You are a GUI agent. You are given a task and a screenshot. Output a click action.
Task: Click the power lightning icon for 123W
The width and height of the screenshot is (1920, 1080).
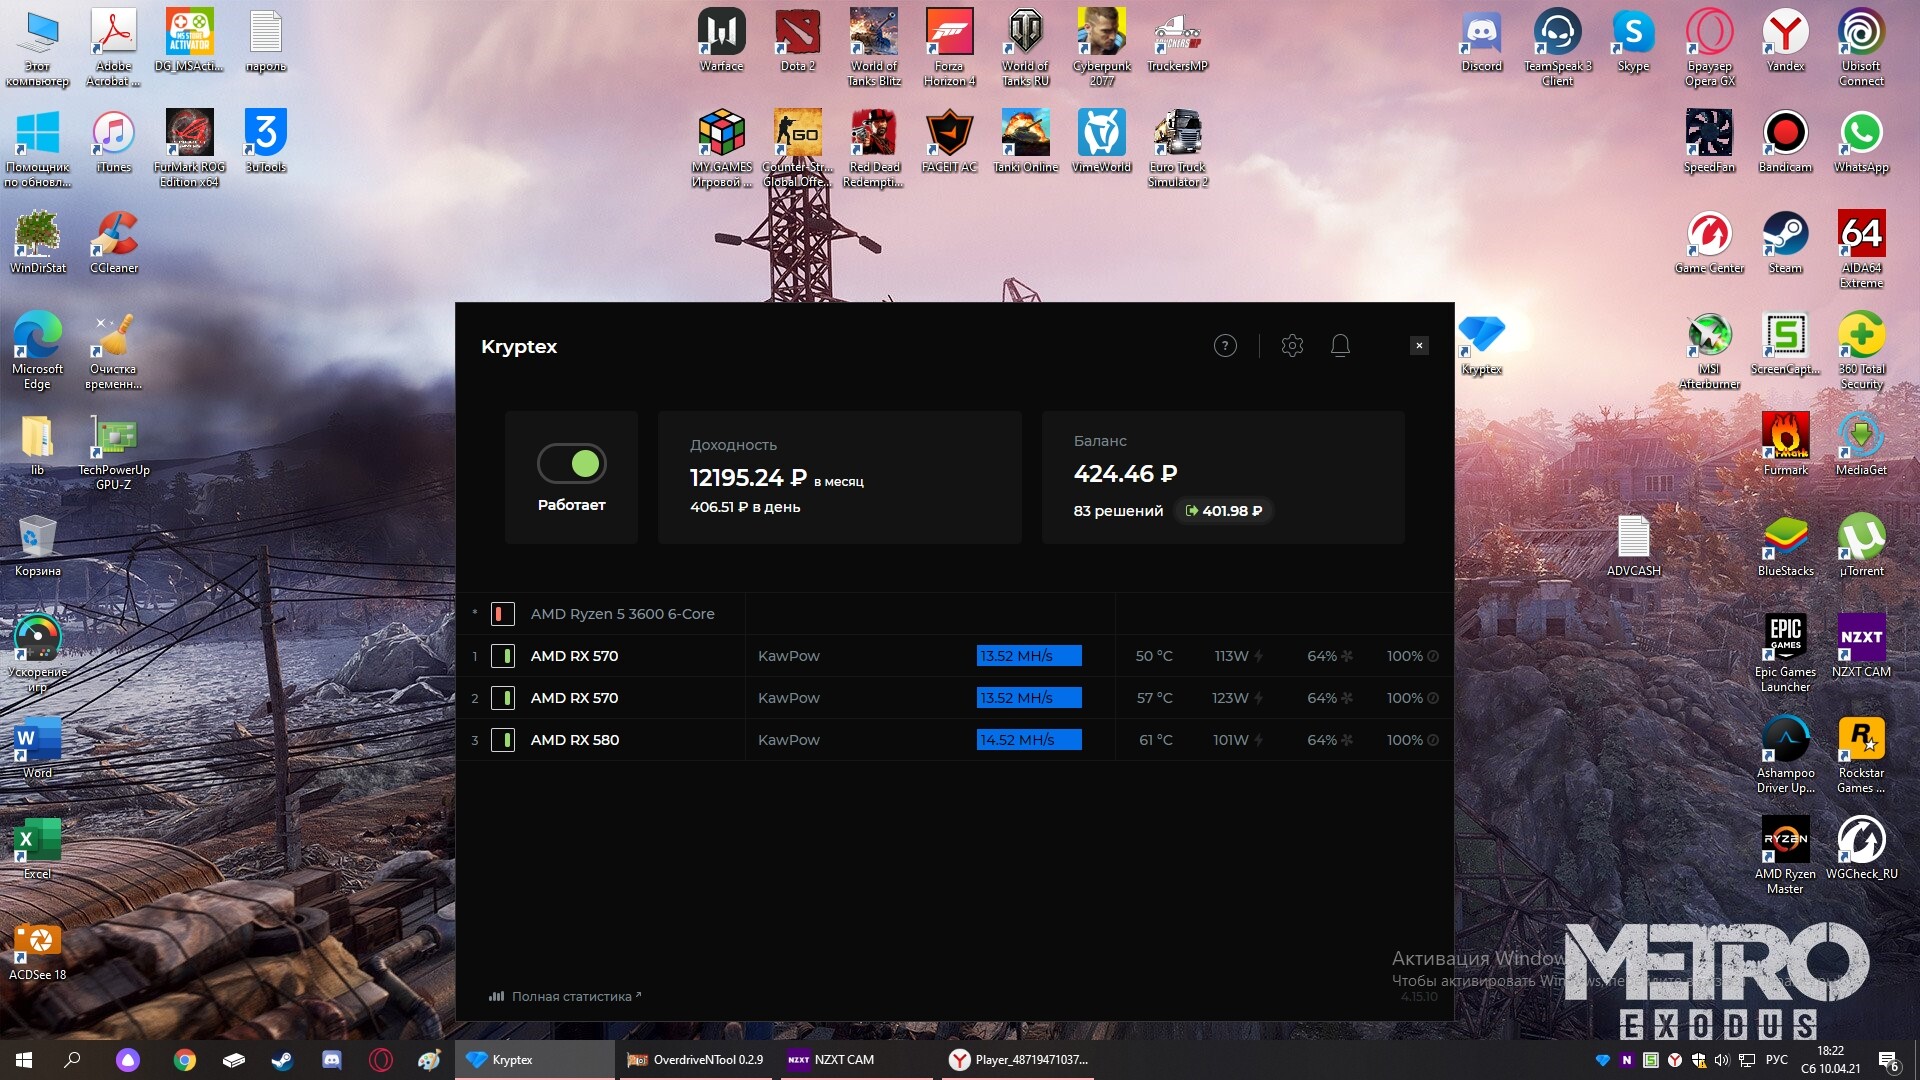(1259, 698)
